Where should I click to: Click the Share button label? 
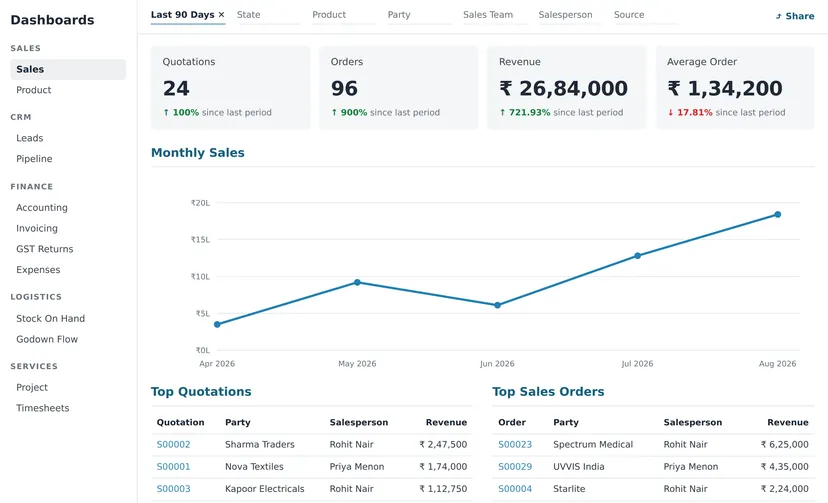click(799, 16)
